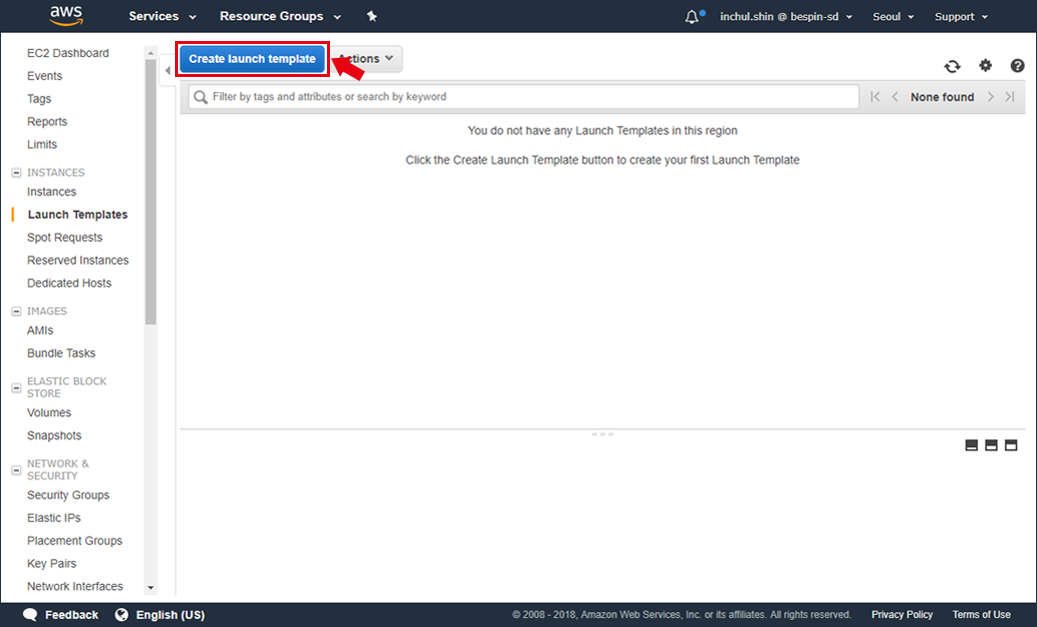Click the Feedback speech bubble icon
This screenshot has width=1037, height=627.
tap(30, 615)
